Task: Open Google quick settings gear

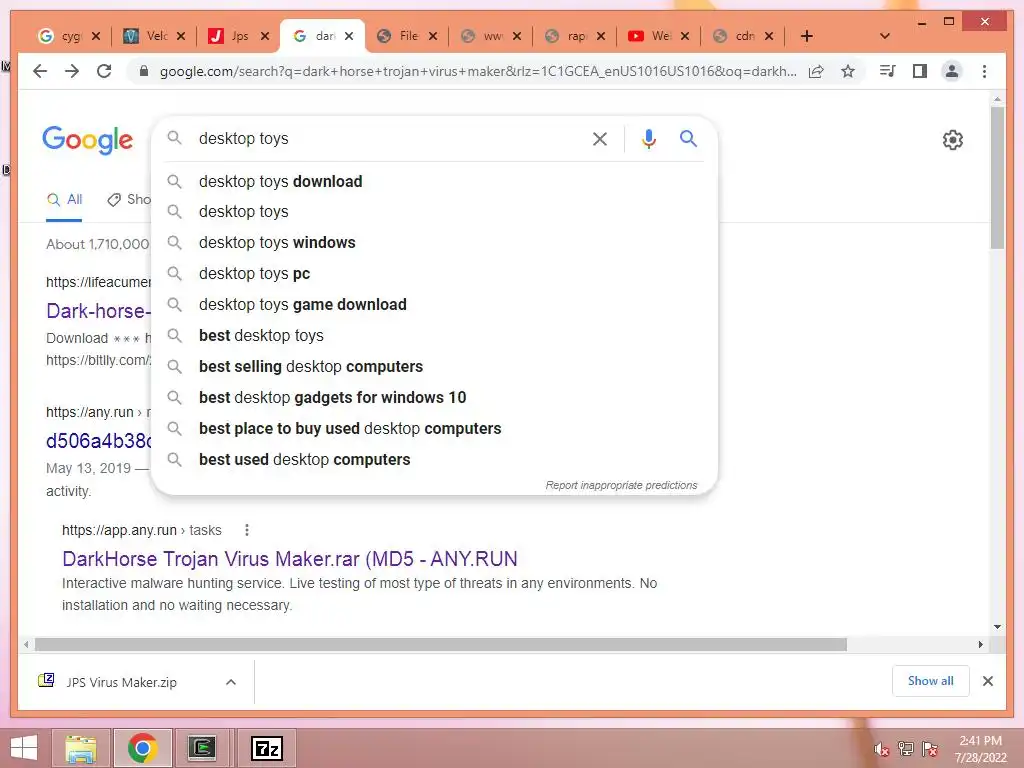Action: pos(953,140)
